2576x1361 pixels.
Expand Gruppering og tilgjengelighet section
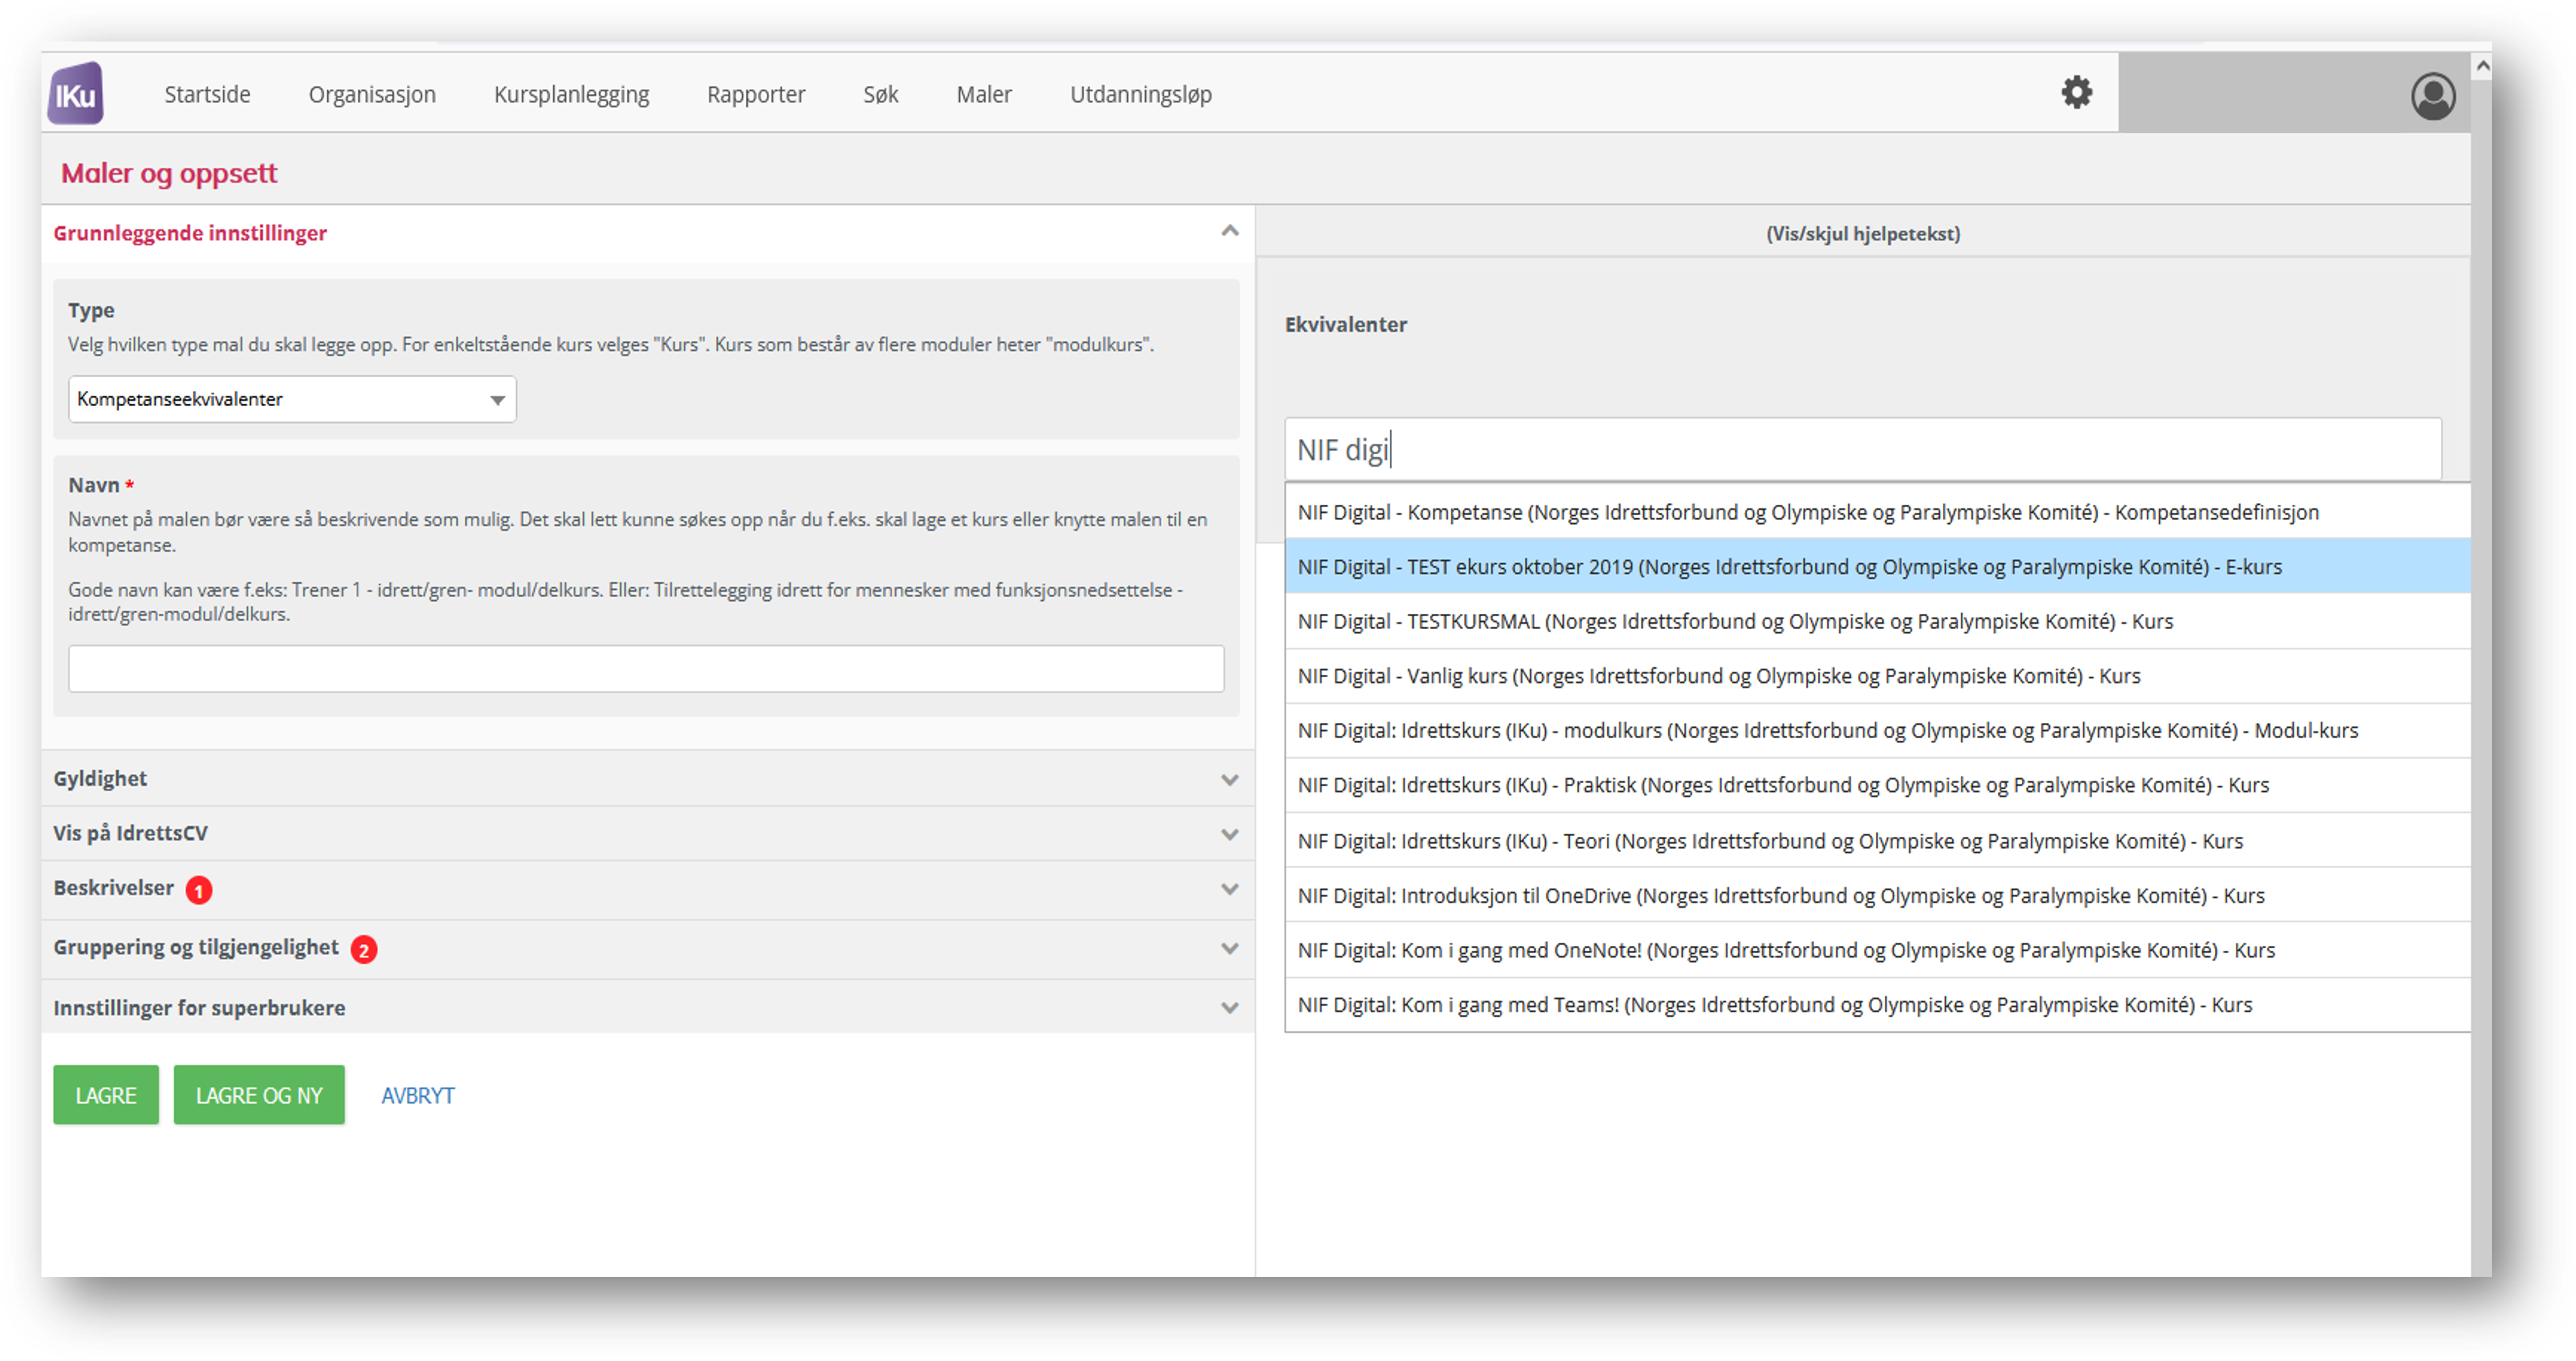point(647,948)
